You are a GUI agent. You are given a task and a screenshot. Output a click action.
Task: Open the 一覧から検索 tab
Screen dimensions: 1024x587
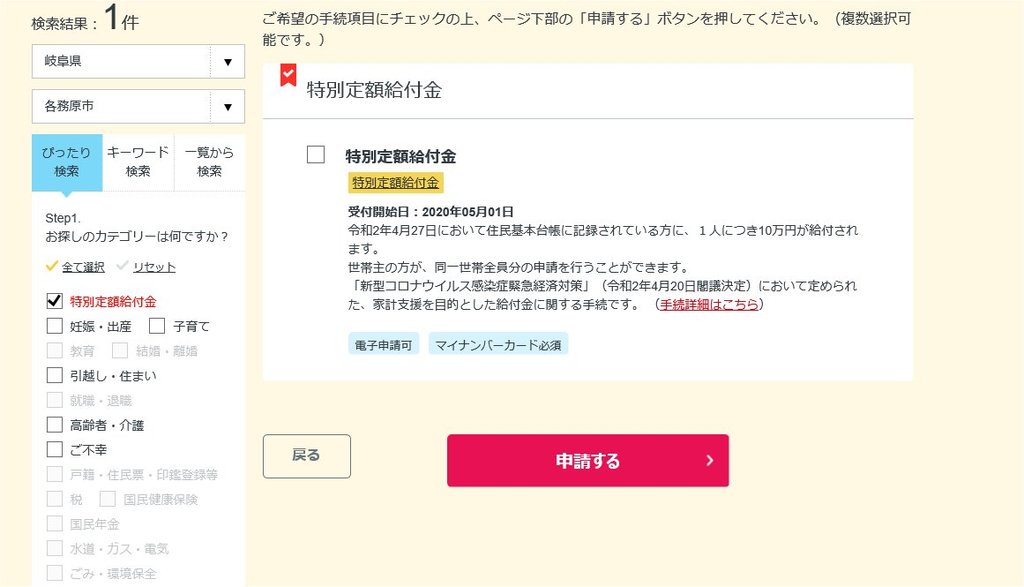(210, 162)
